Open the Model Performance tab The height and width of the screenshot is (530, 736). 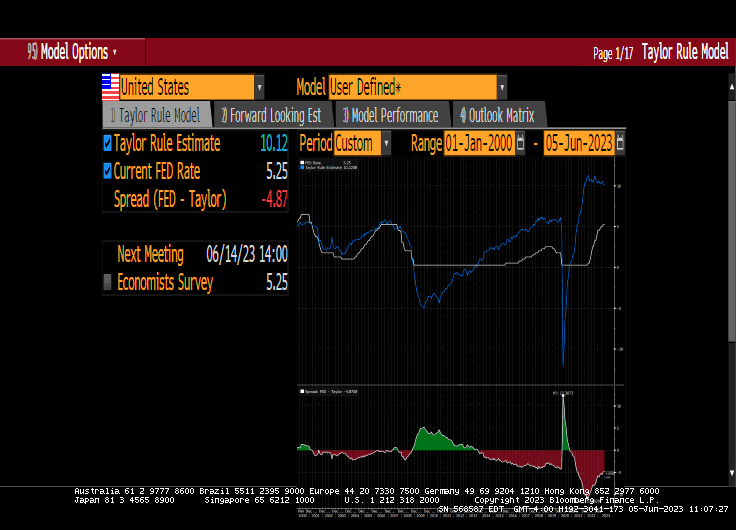(x=390, y=115)
